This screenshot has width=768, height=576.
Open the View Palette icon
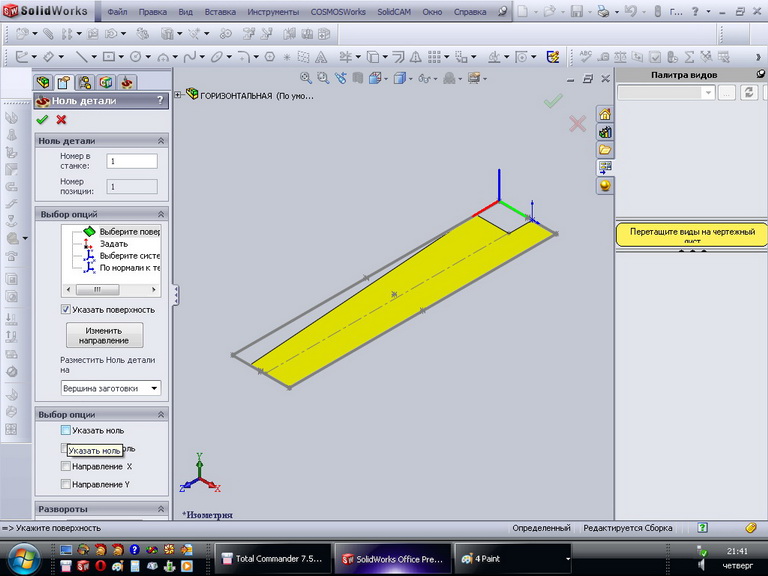(605, 168)
